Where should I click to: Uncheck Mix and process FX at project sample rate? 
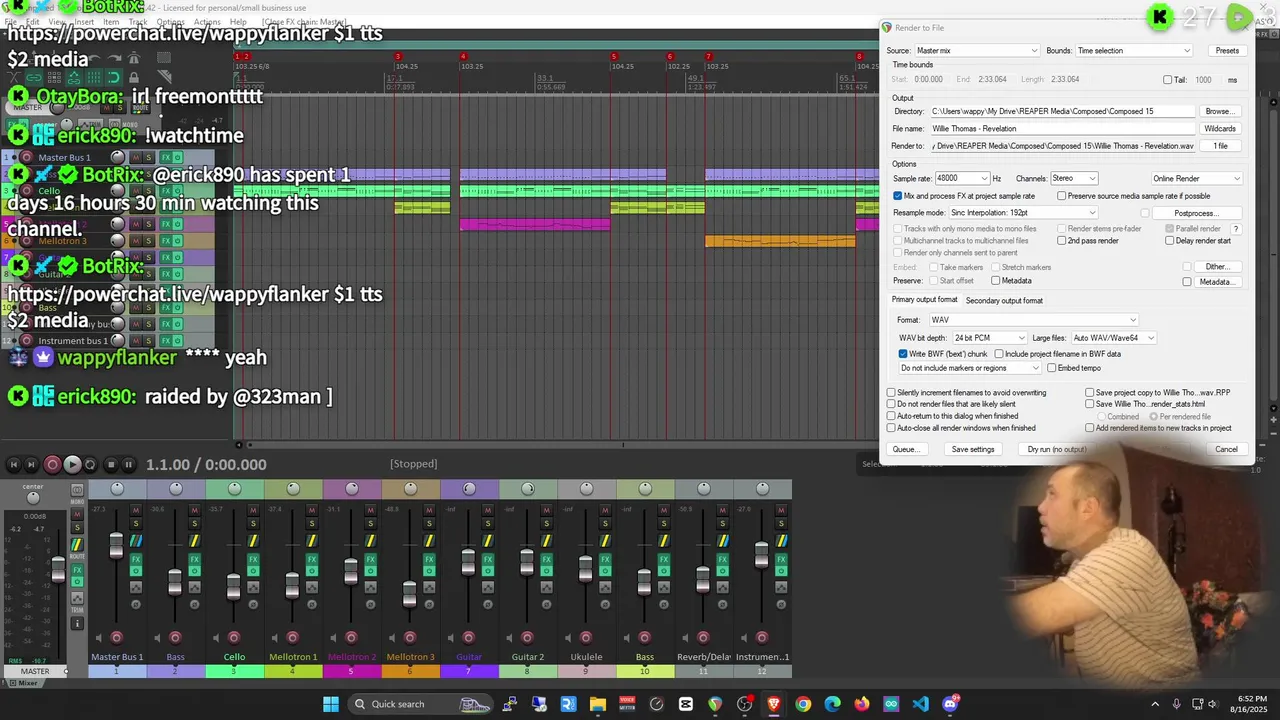click(898, 196)
